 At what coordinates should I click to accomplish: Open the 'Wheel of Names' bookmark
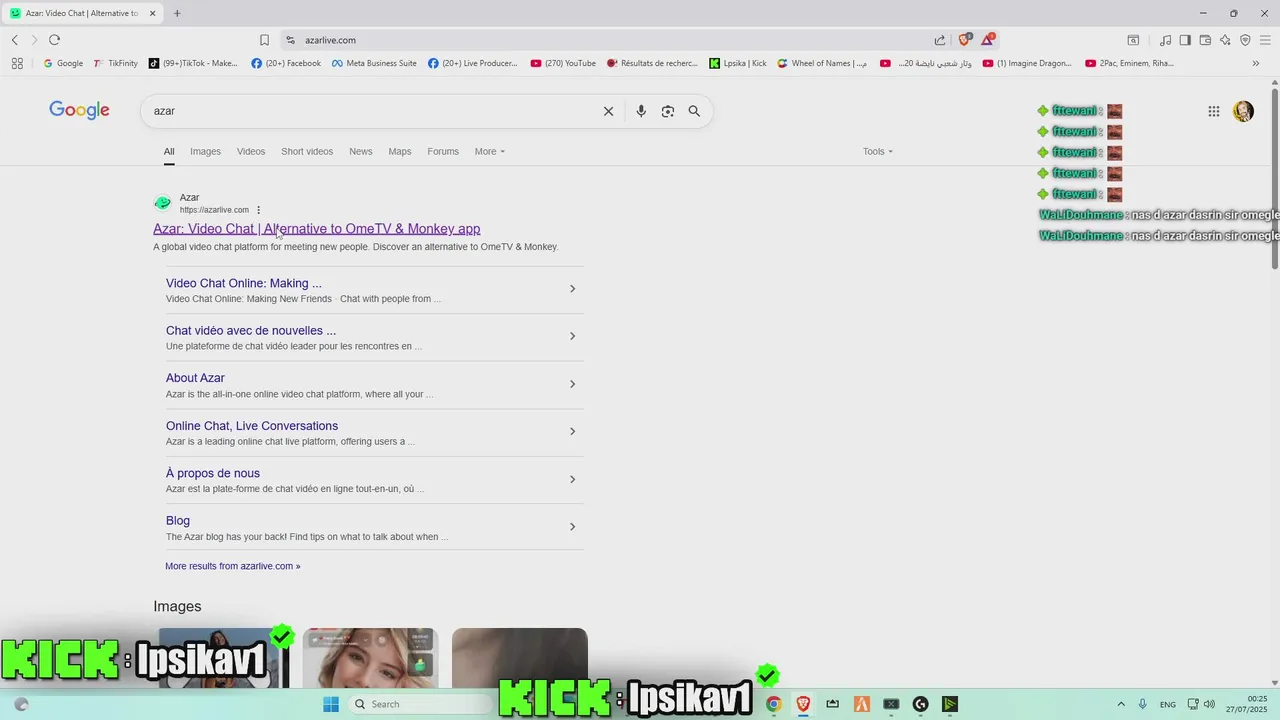[822, 63]
